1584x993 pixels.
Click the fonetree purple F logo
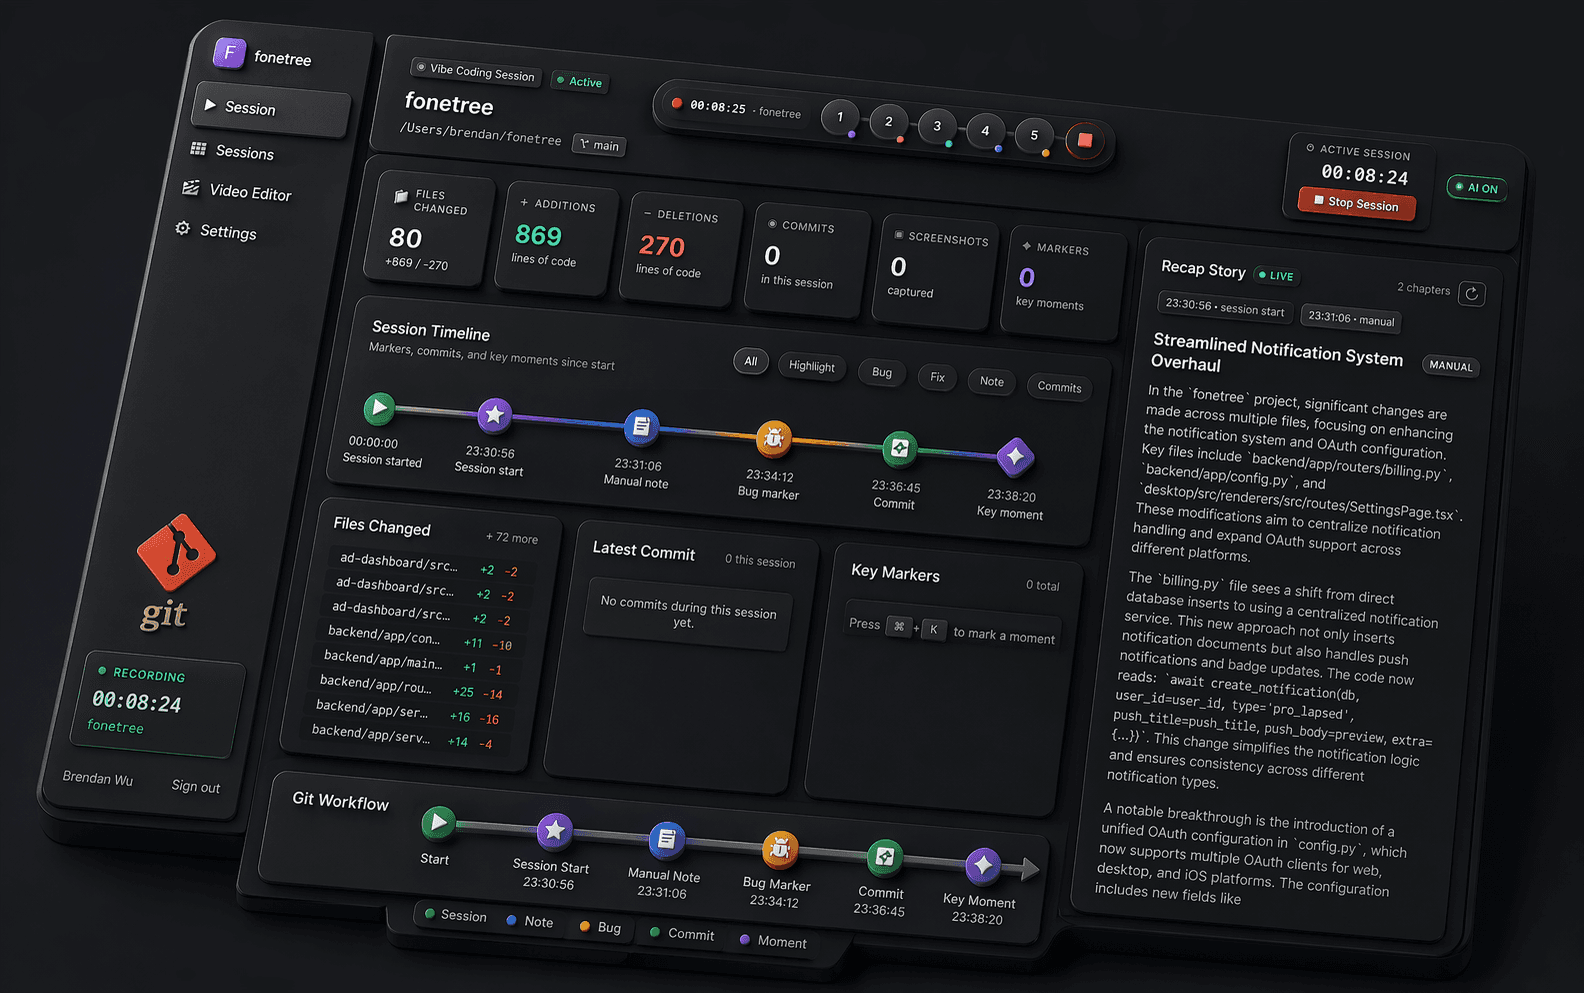pos(230,53)
